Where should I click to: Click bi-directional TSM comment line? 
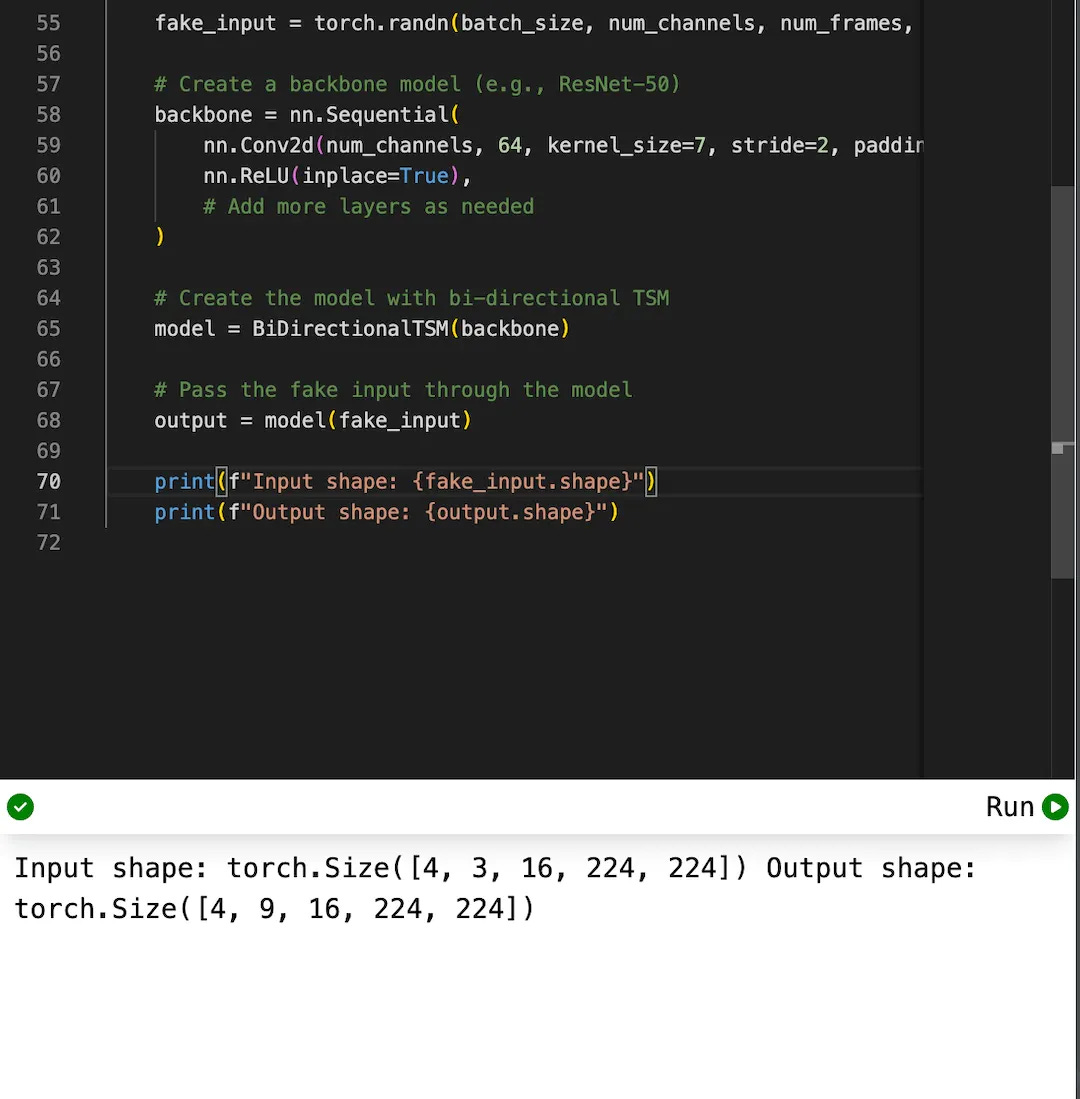coord(412,298)
